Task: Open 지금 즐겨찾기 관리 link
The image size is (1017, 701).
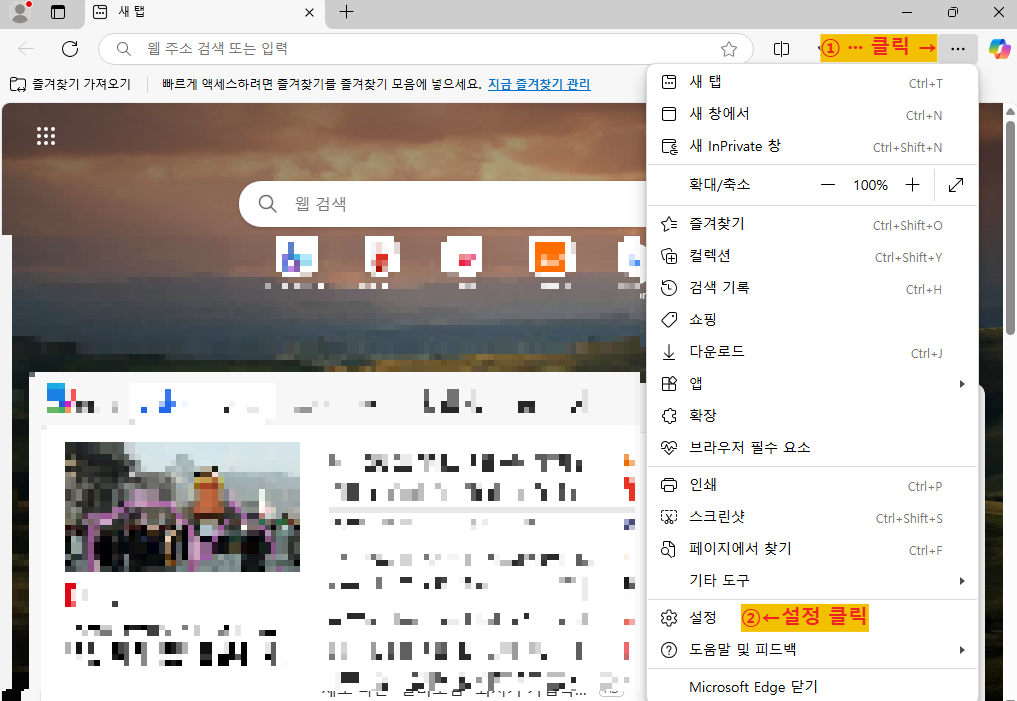Action: [539, 84]
